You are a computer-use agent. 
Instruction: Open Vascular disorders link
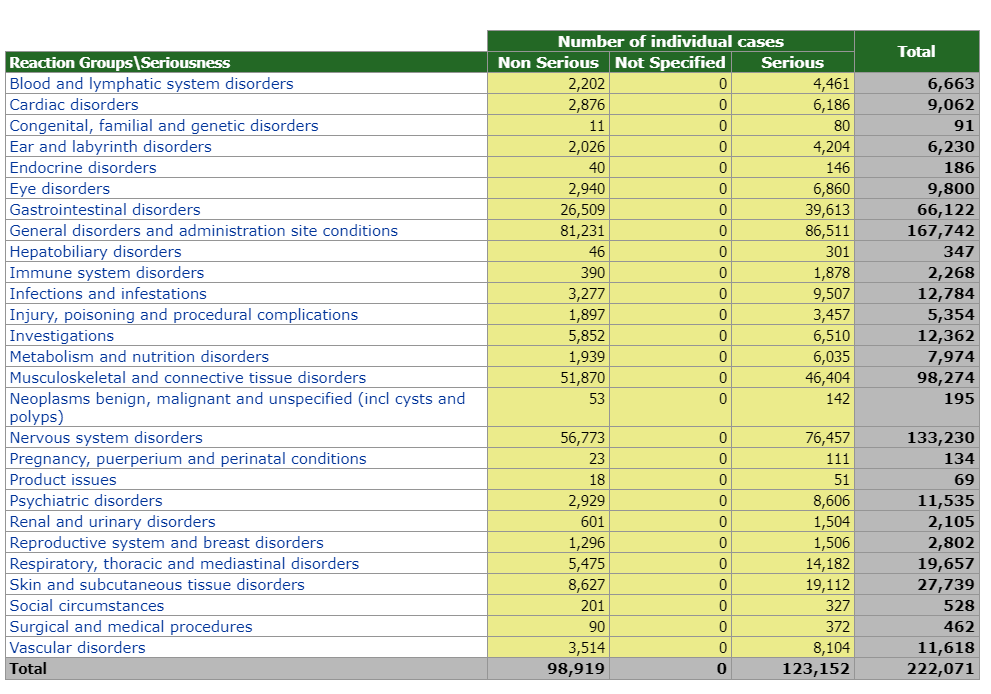(77, 648)
